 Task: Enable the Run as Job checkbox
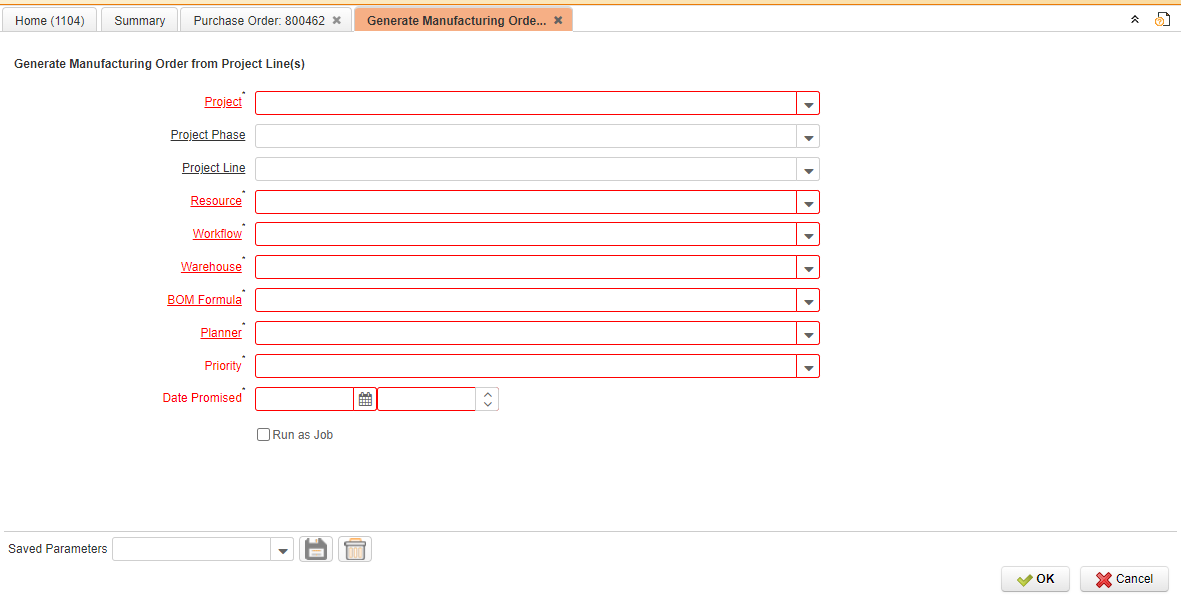click(x=263, y=435)
